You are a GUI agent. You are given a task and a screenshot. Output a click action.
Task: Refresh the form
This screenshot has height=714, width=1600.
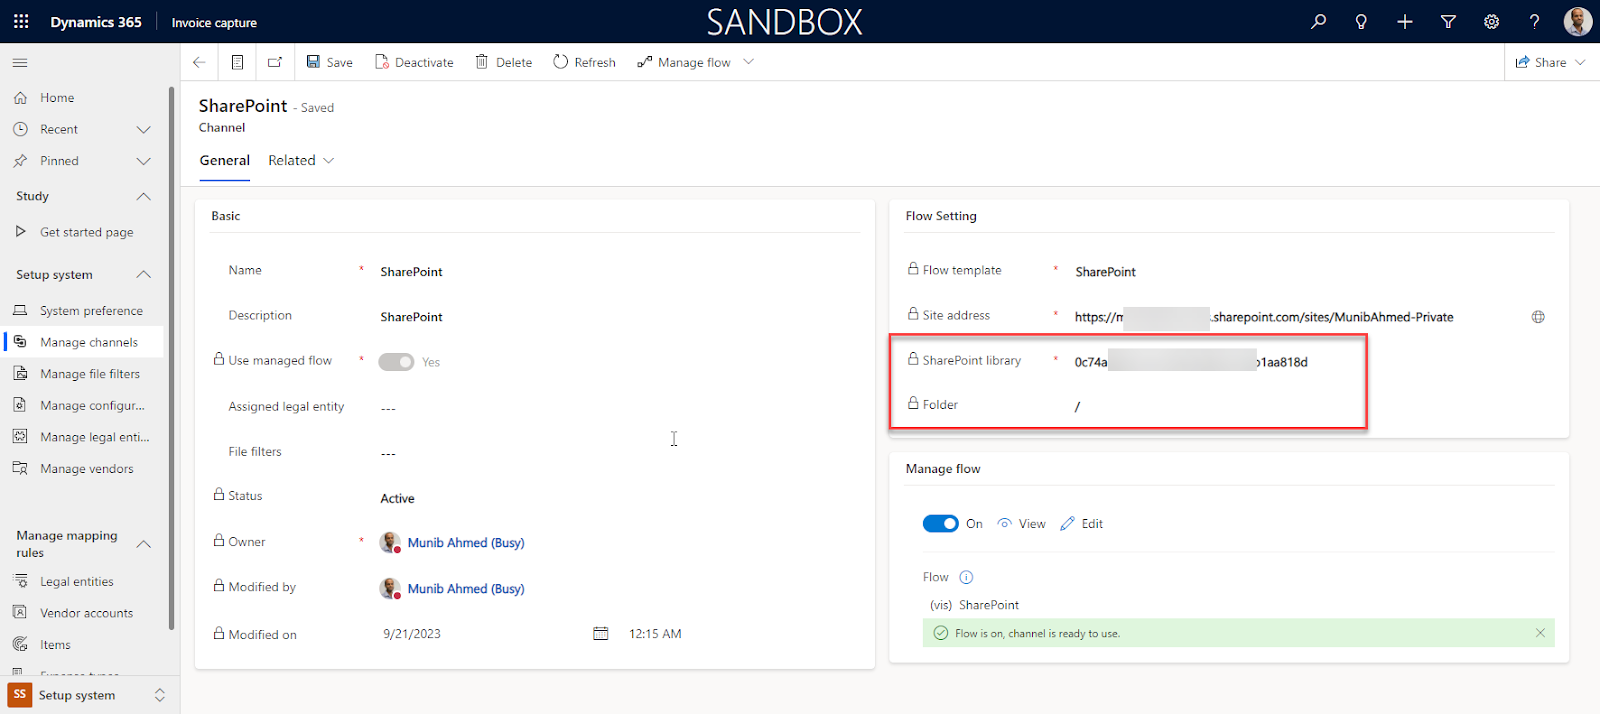coord(584,62)
